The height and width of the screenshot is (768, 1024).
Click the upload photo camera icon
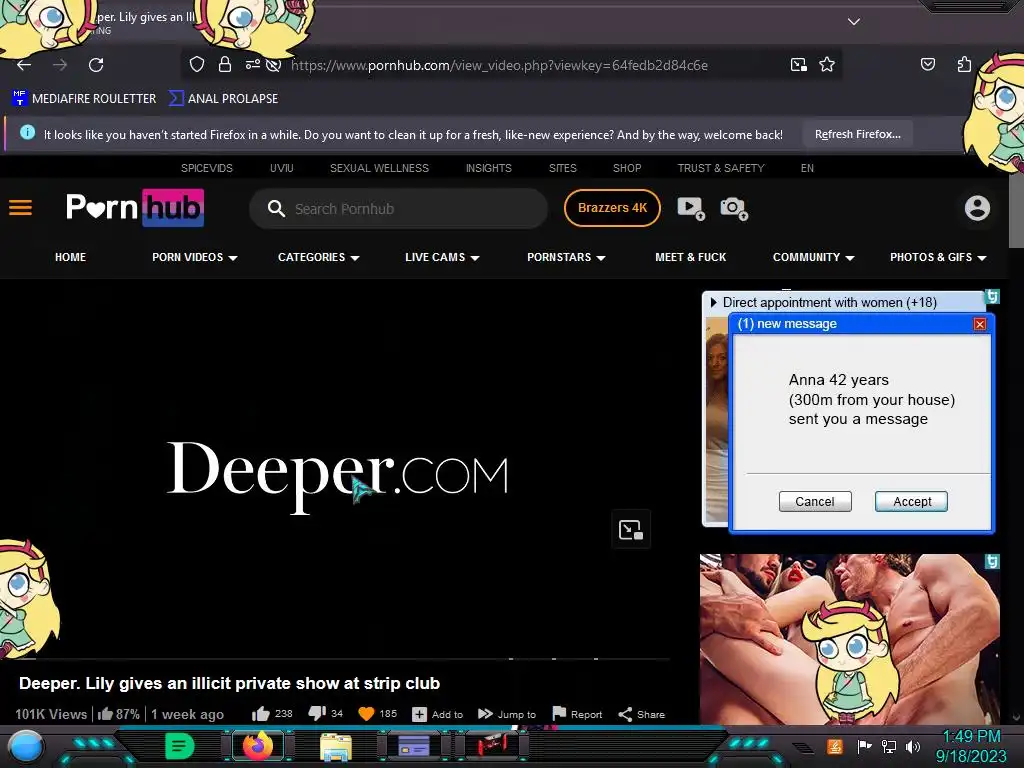click(733, 208)
